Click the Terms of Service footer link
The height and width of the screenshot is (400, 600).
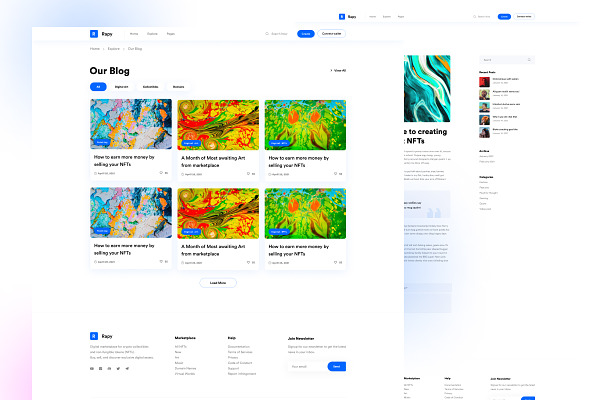[x=240, y=352]
